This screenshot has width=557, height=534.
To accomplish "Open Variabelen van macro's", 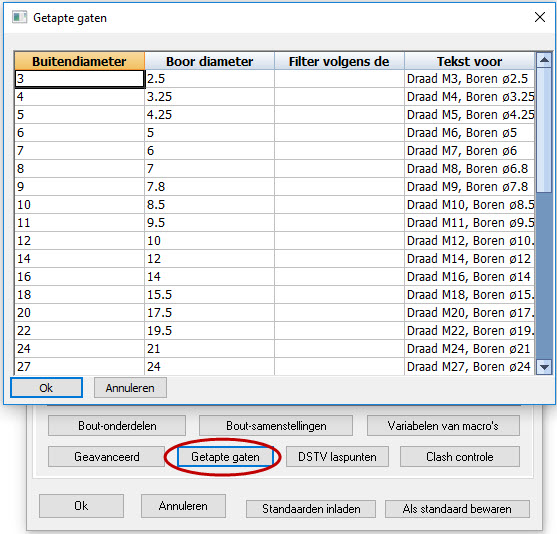I will tap(443, 425).
